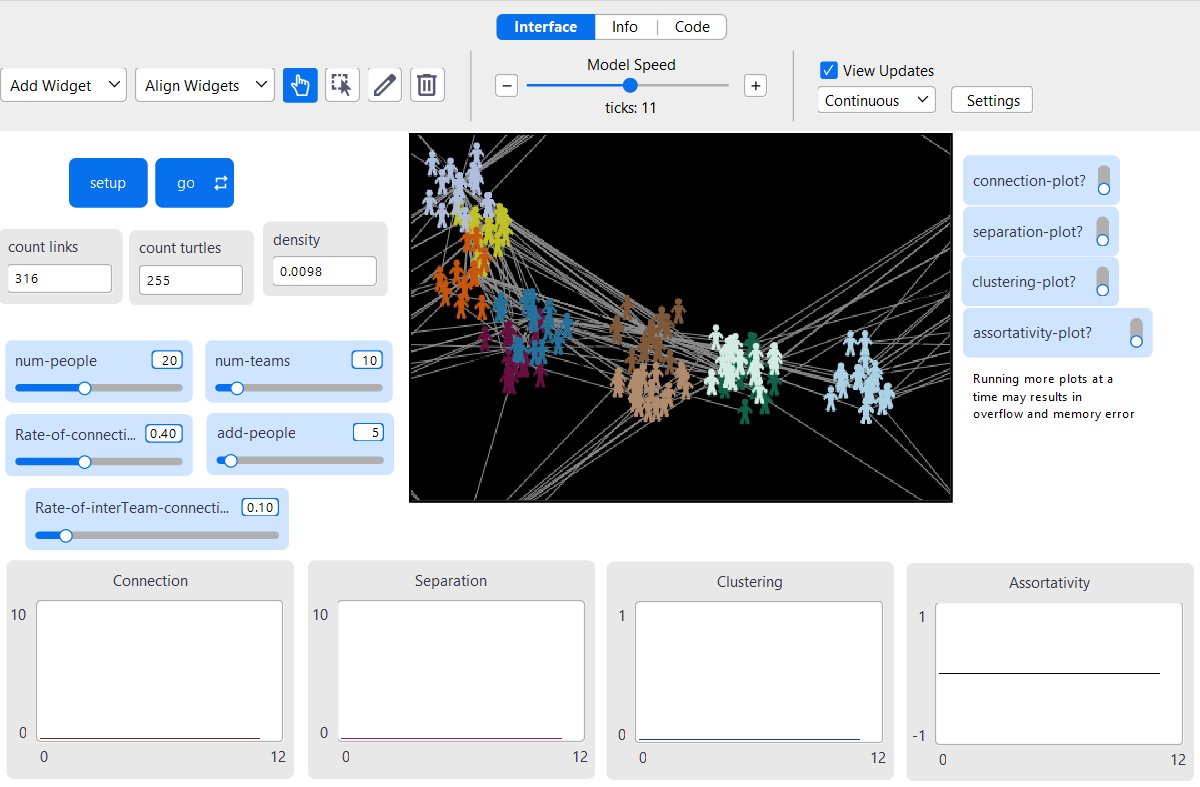Click the trash delete tool
The width and height of the screenshot is (1200, 787).
(427, 85)
